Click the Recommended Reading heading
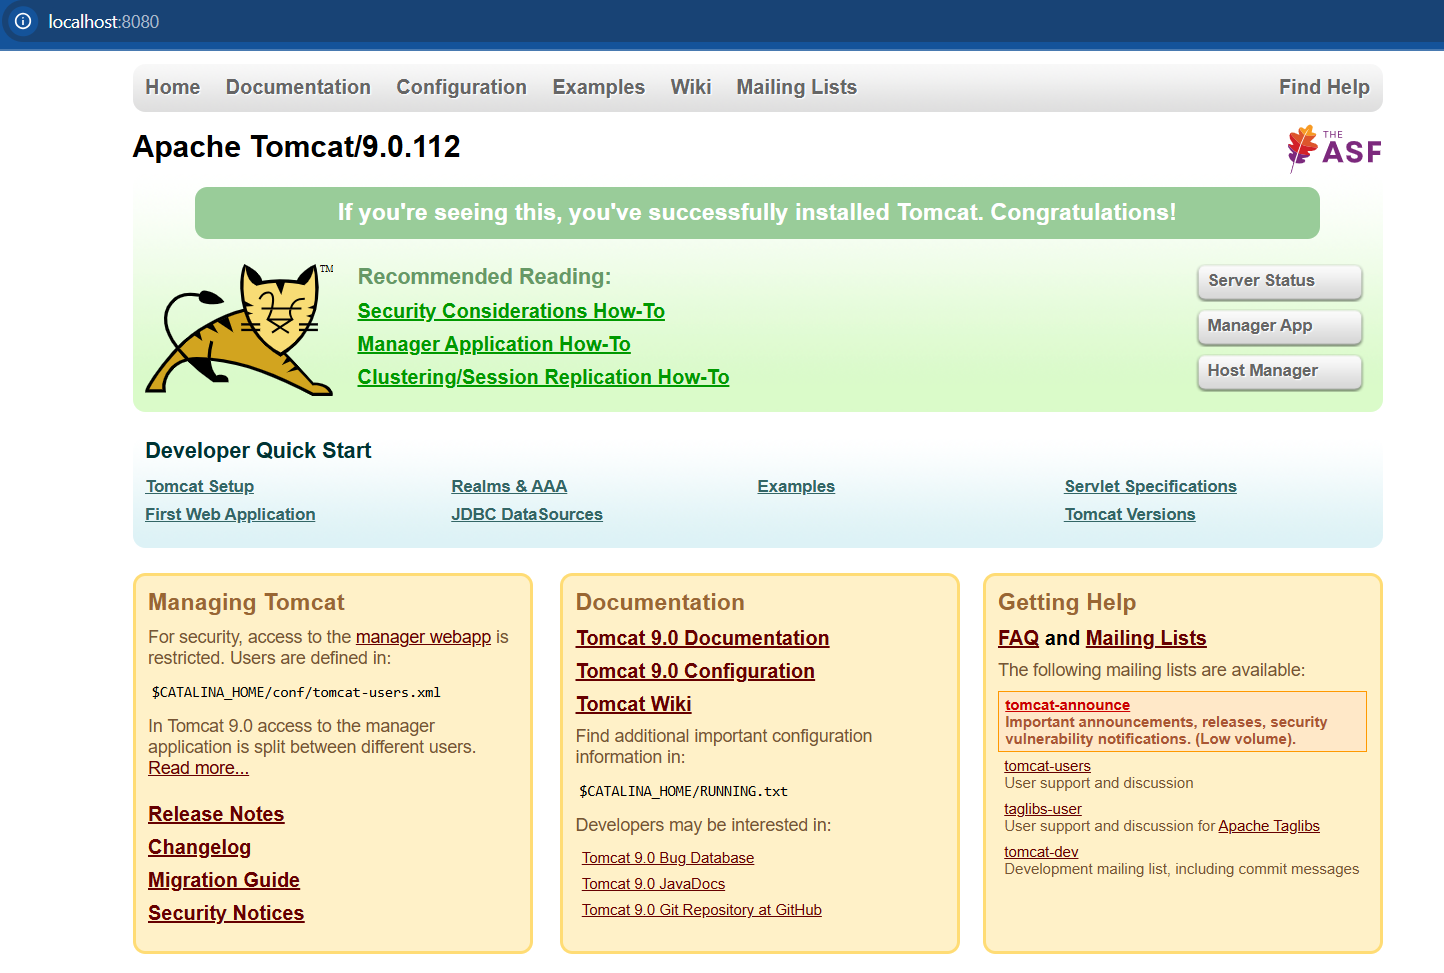This screenshot has height=973, width=1444. click(484, 277)
